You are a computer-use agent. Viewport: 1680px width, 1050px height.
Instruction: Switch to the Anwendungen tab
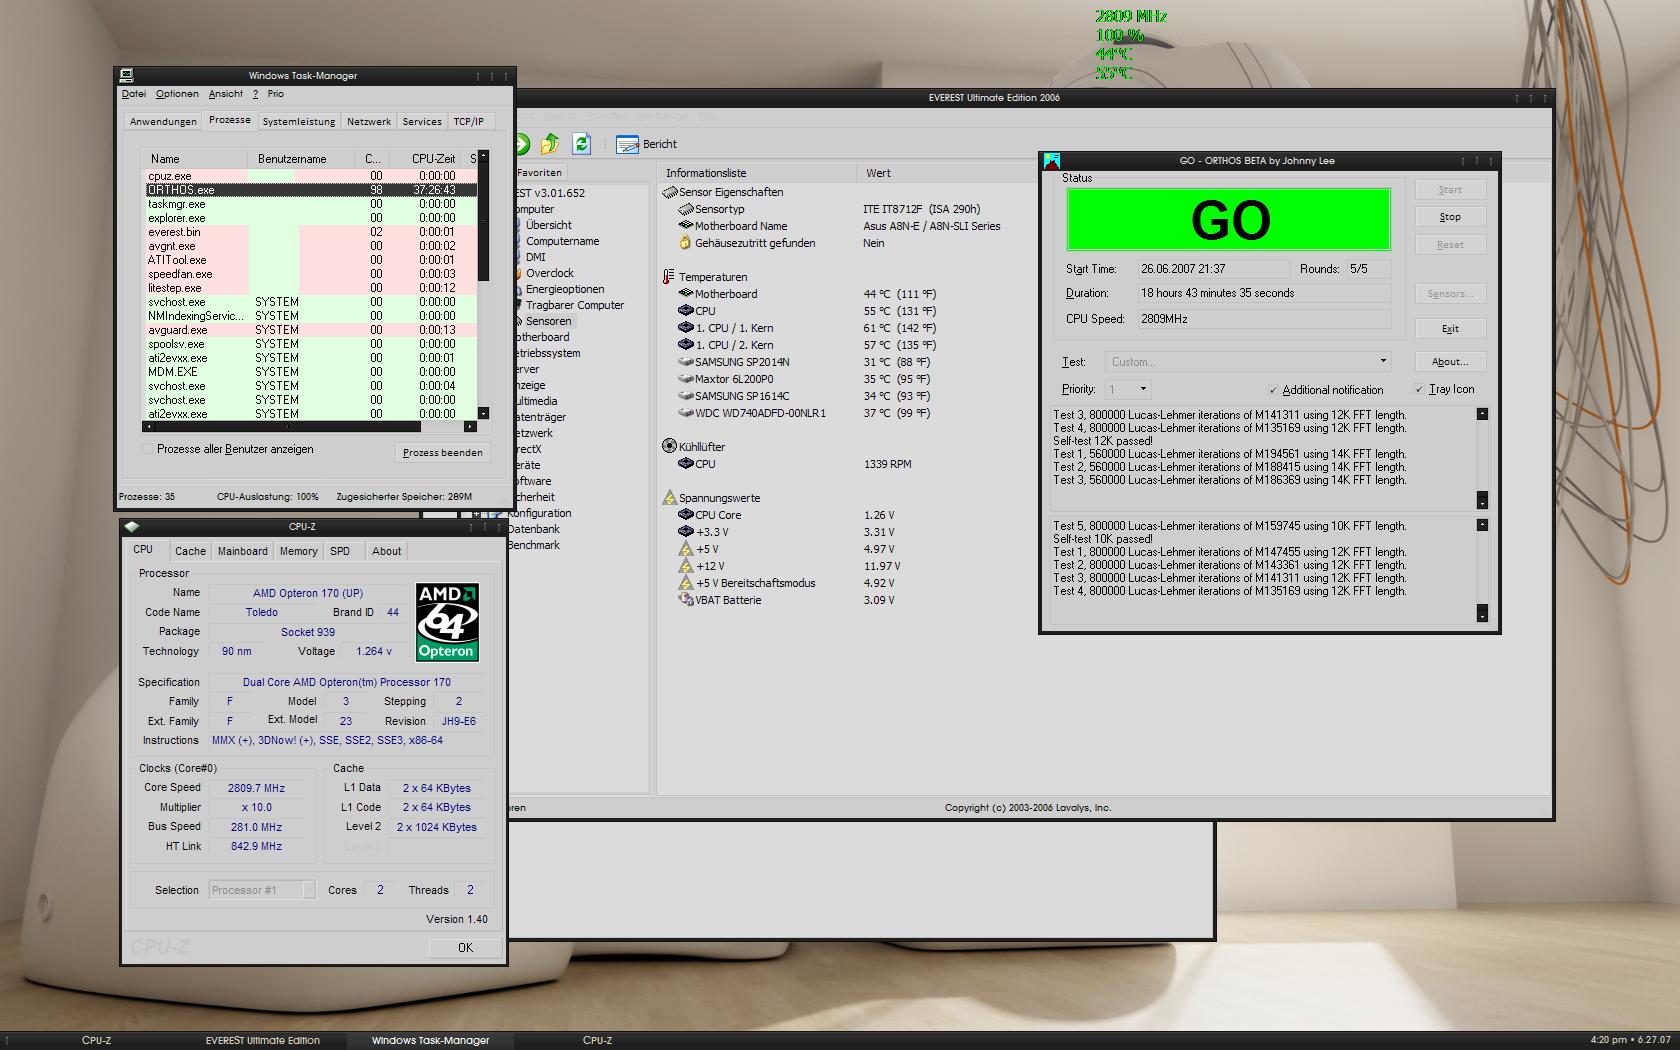[x=163, y=122]
